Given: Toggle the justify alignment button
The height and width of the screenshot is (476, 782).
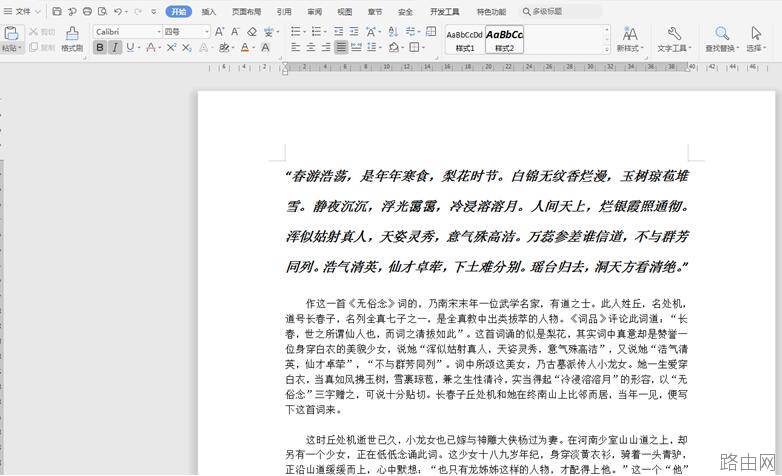Looking at the screenshot, I should point(341,47).
